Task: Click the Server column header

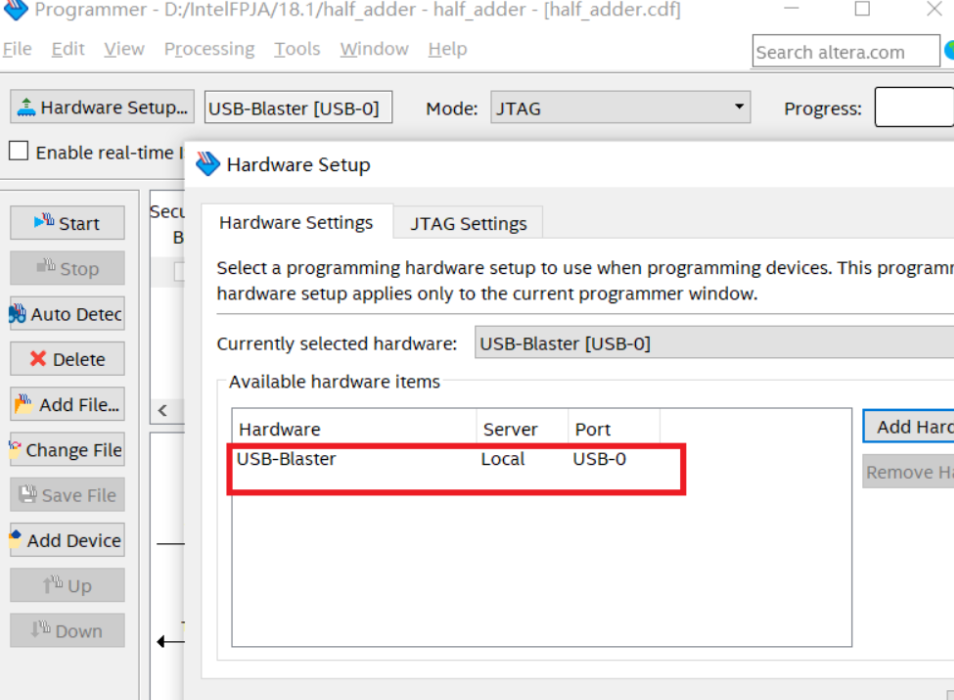Action: (x=523, y=429)
